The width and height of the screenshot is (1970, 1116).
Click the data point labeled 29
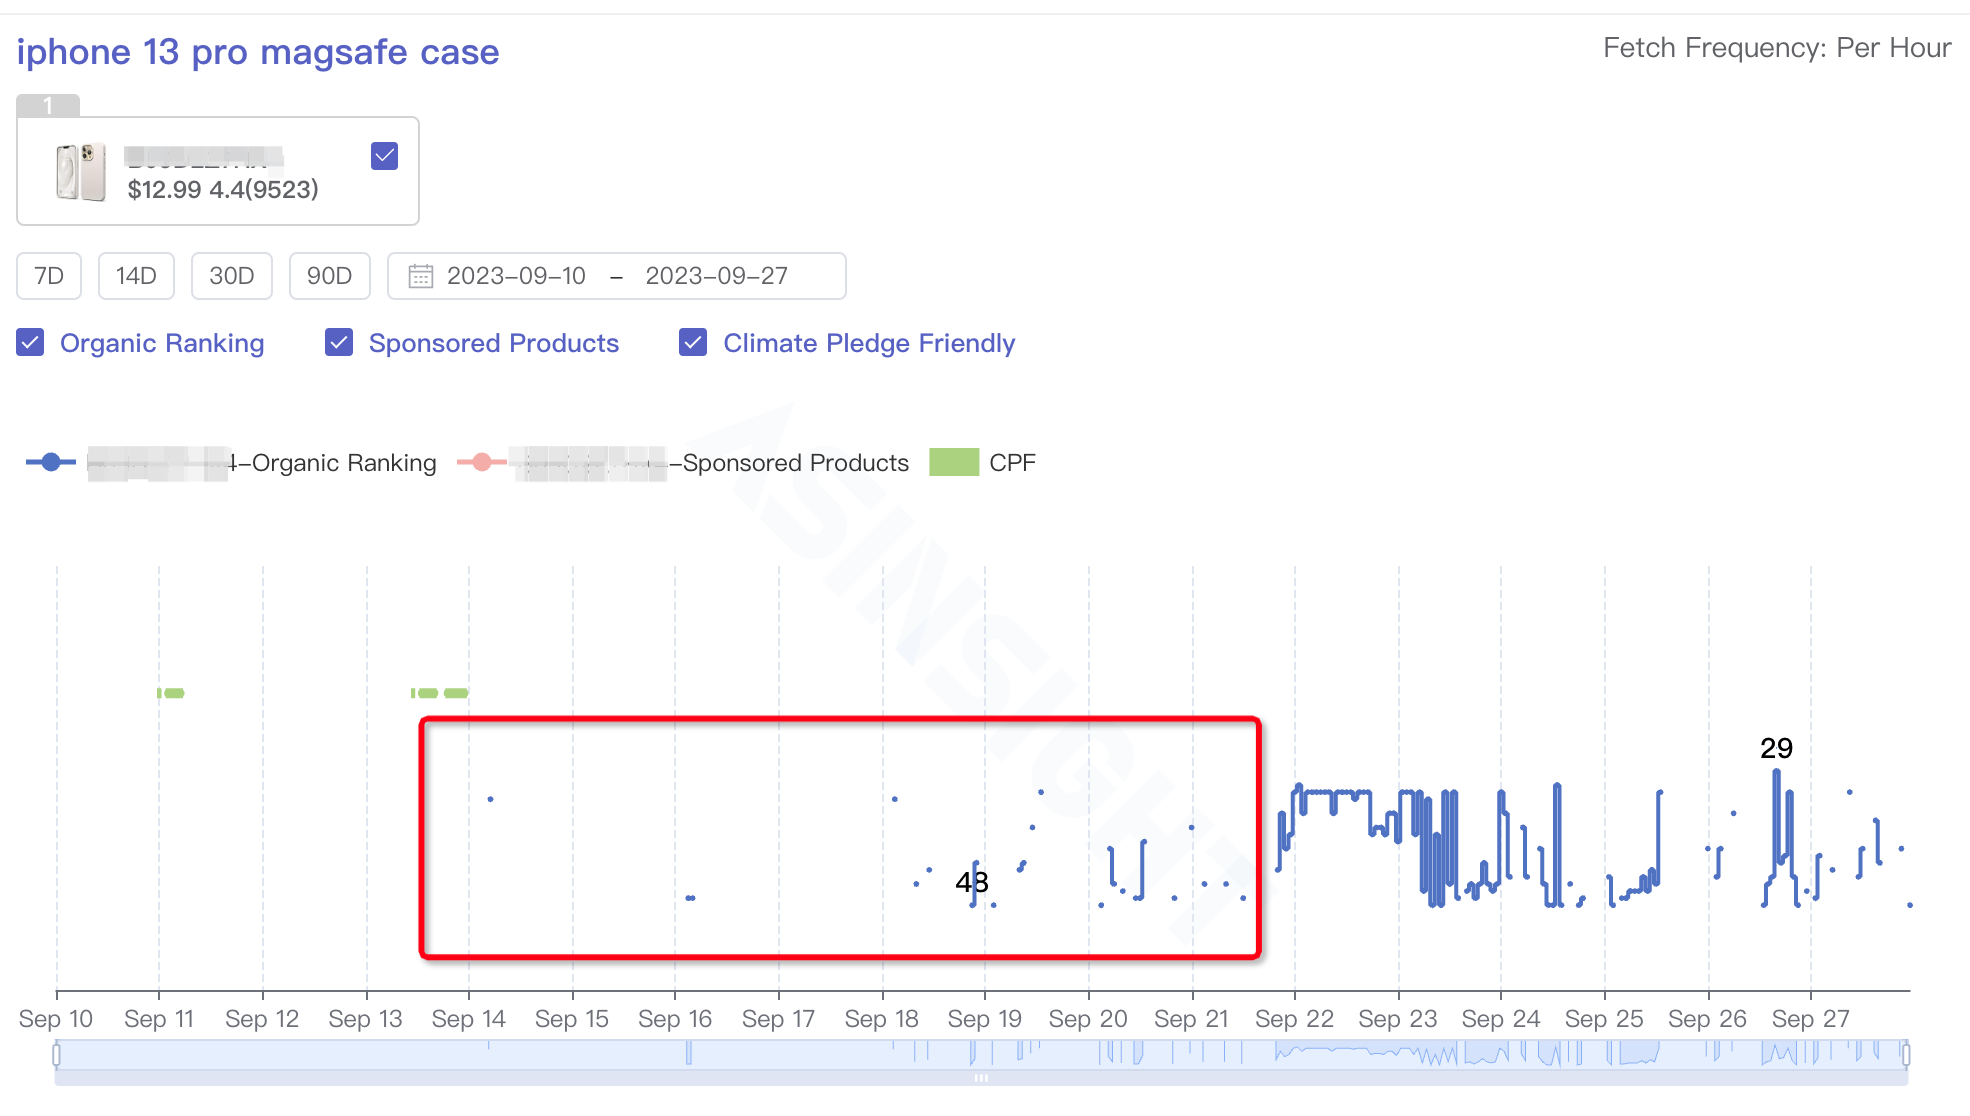pyautogui.click(x=1776, y=771)
